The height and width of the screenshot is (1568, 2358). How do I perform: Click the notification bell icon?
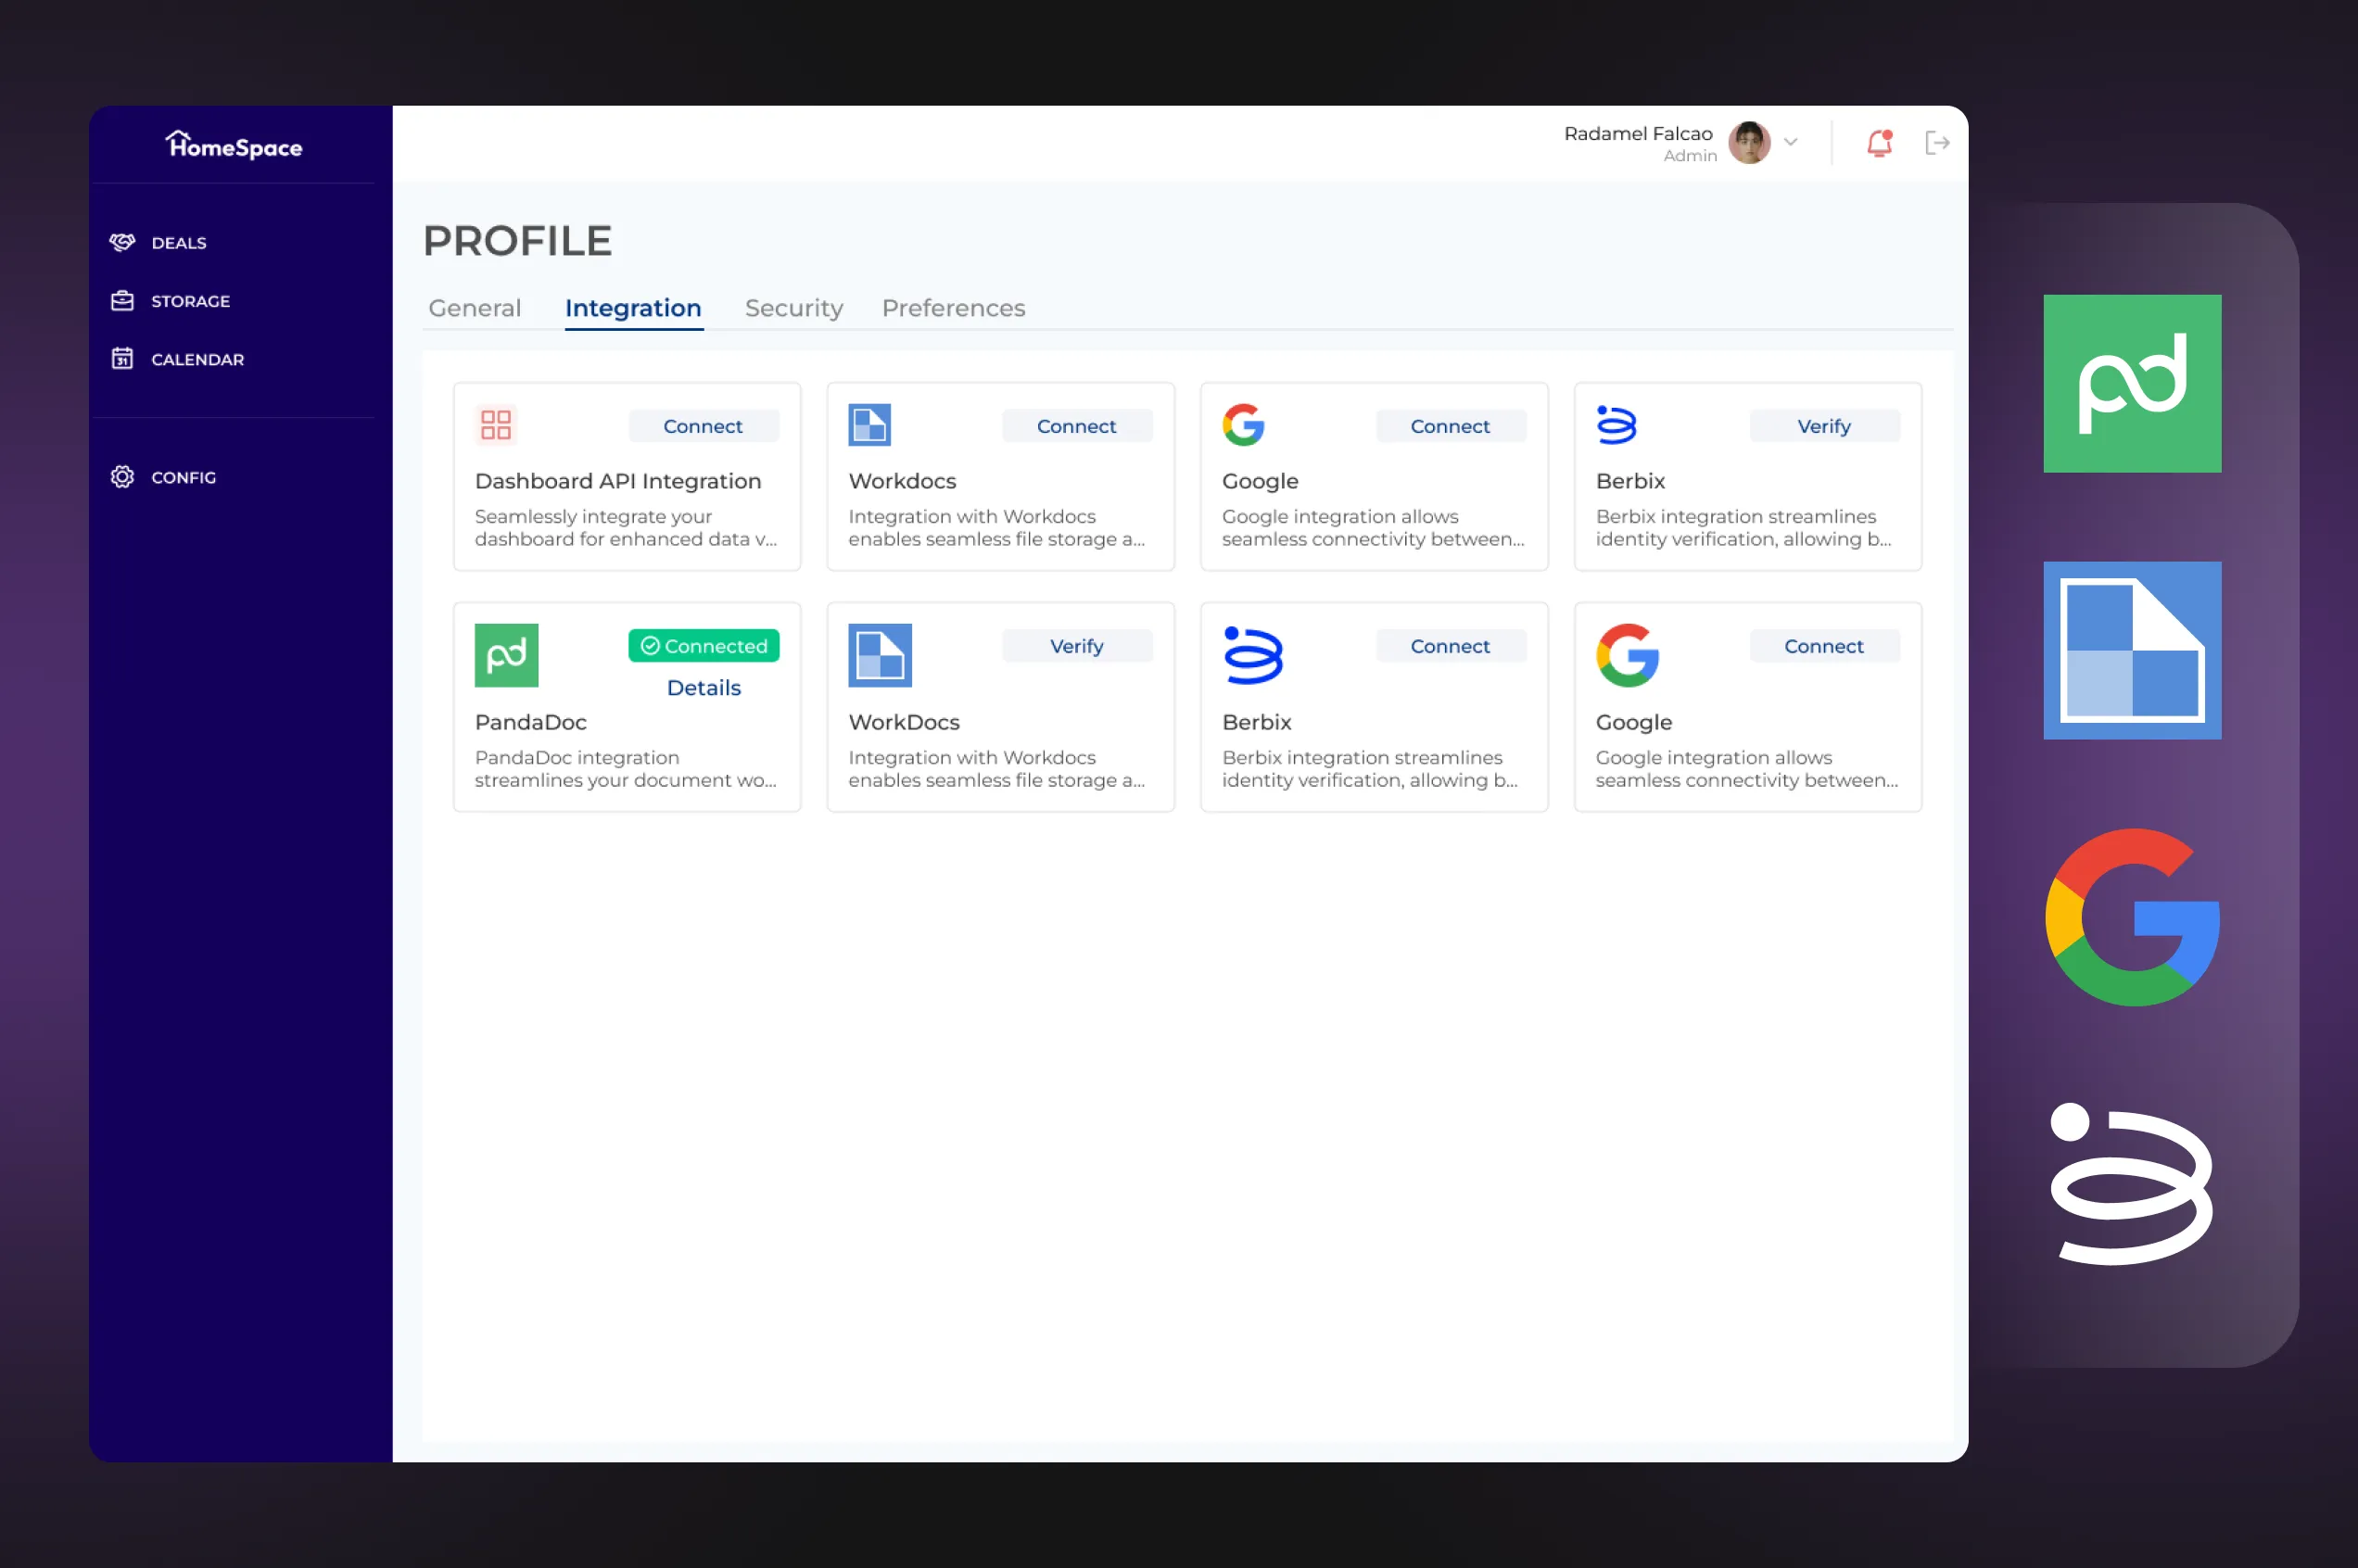pyautogui.click(x=1878, y=143)
